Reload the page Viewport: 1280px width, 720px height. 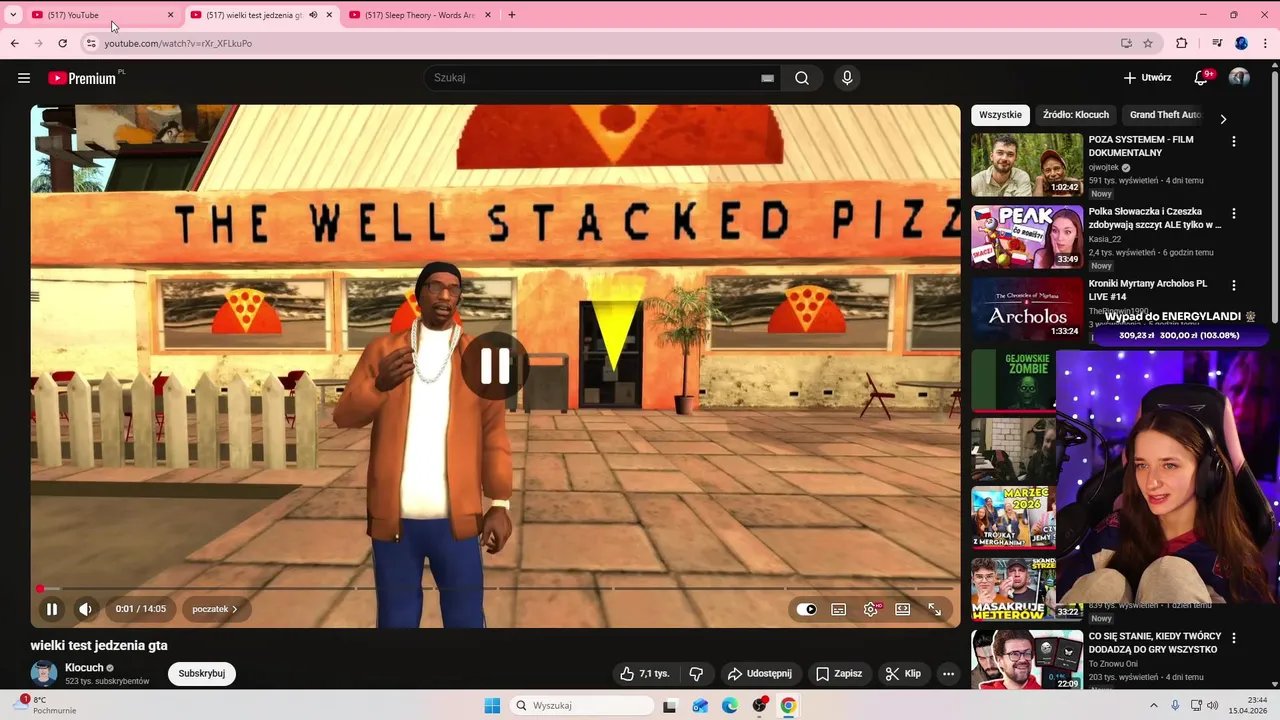[62, 43]
